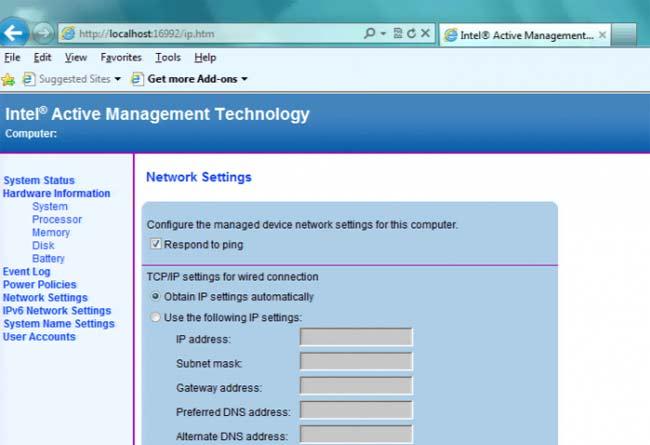Open the IPv6 Network Settings link
Image resolution: width=650 pixels, height=445 pixels.
tap(57, 311)
